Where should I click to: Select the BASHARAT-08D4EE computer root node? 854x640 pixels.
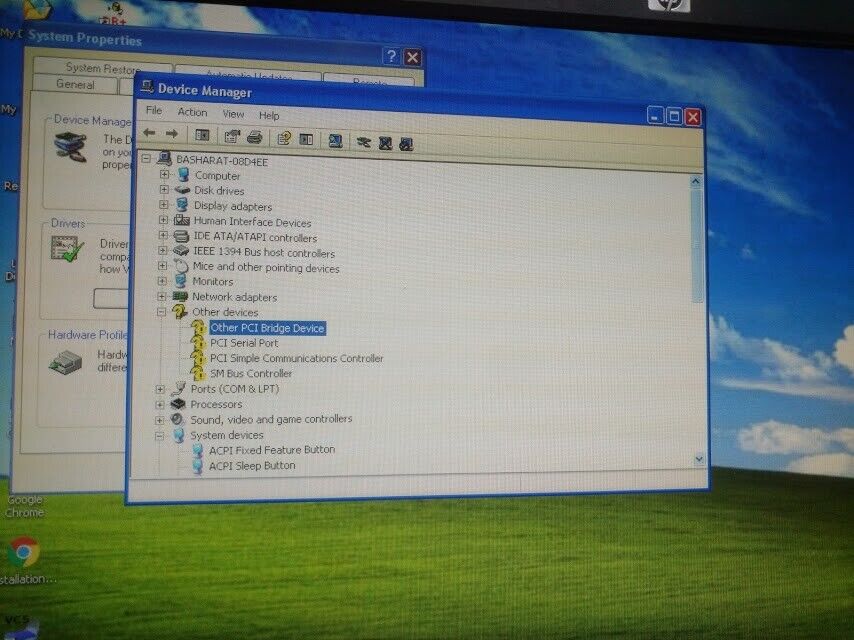pyautogui.click(x=222, y=161)
